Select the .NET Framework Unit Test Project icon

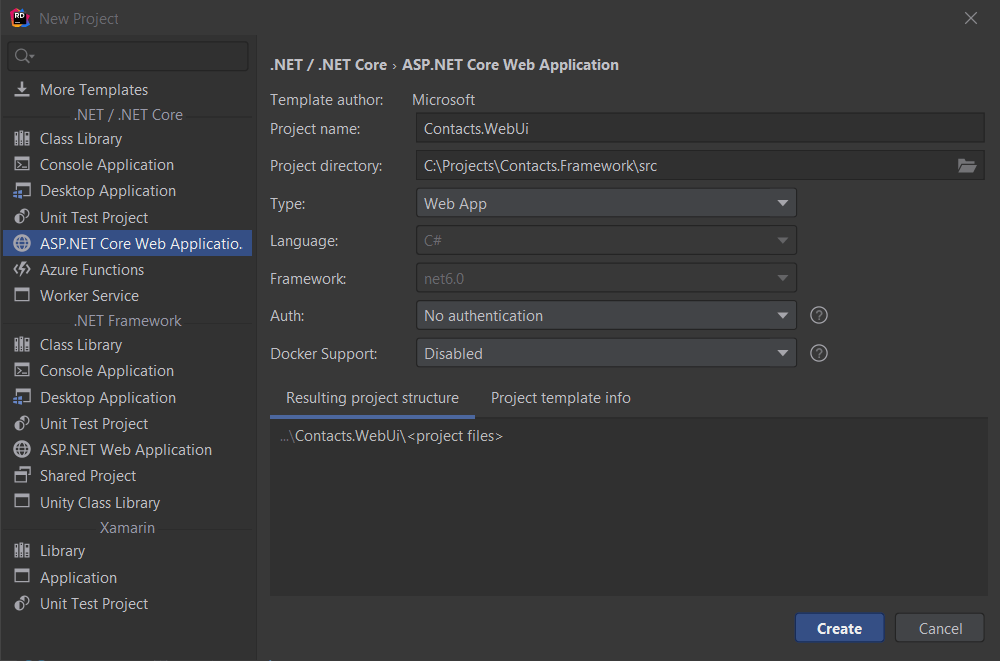pyautogui.click(x=22, y=424)
